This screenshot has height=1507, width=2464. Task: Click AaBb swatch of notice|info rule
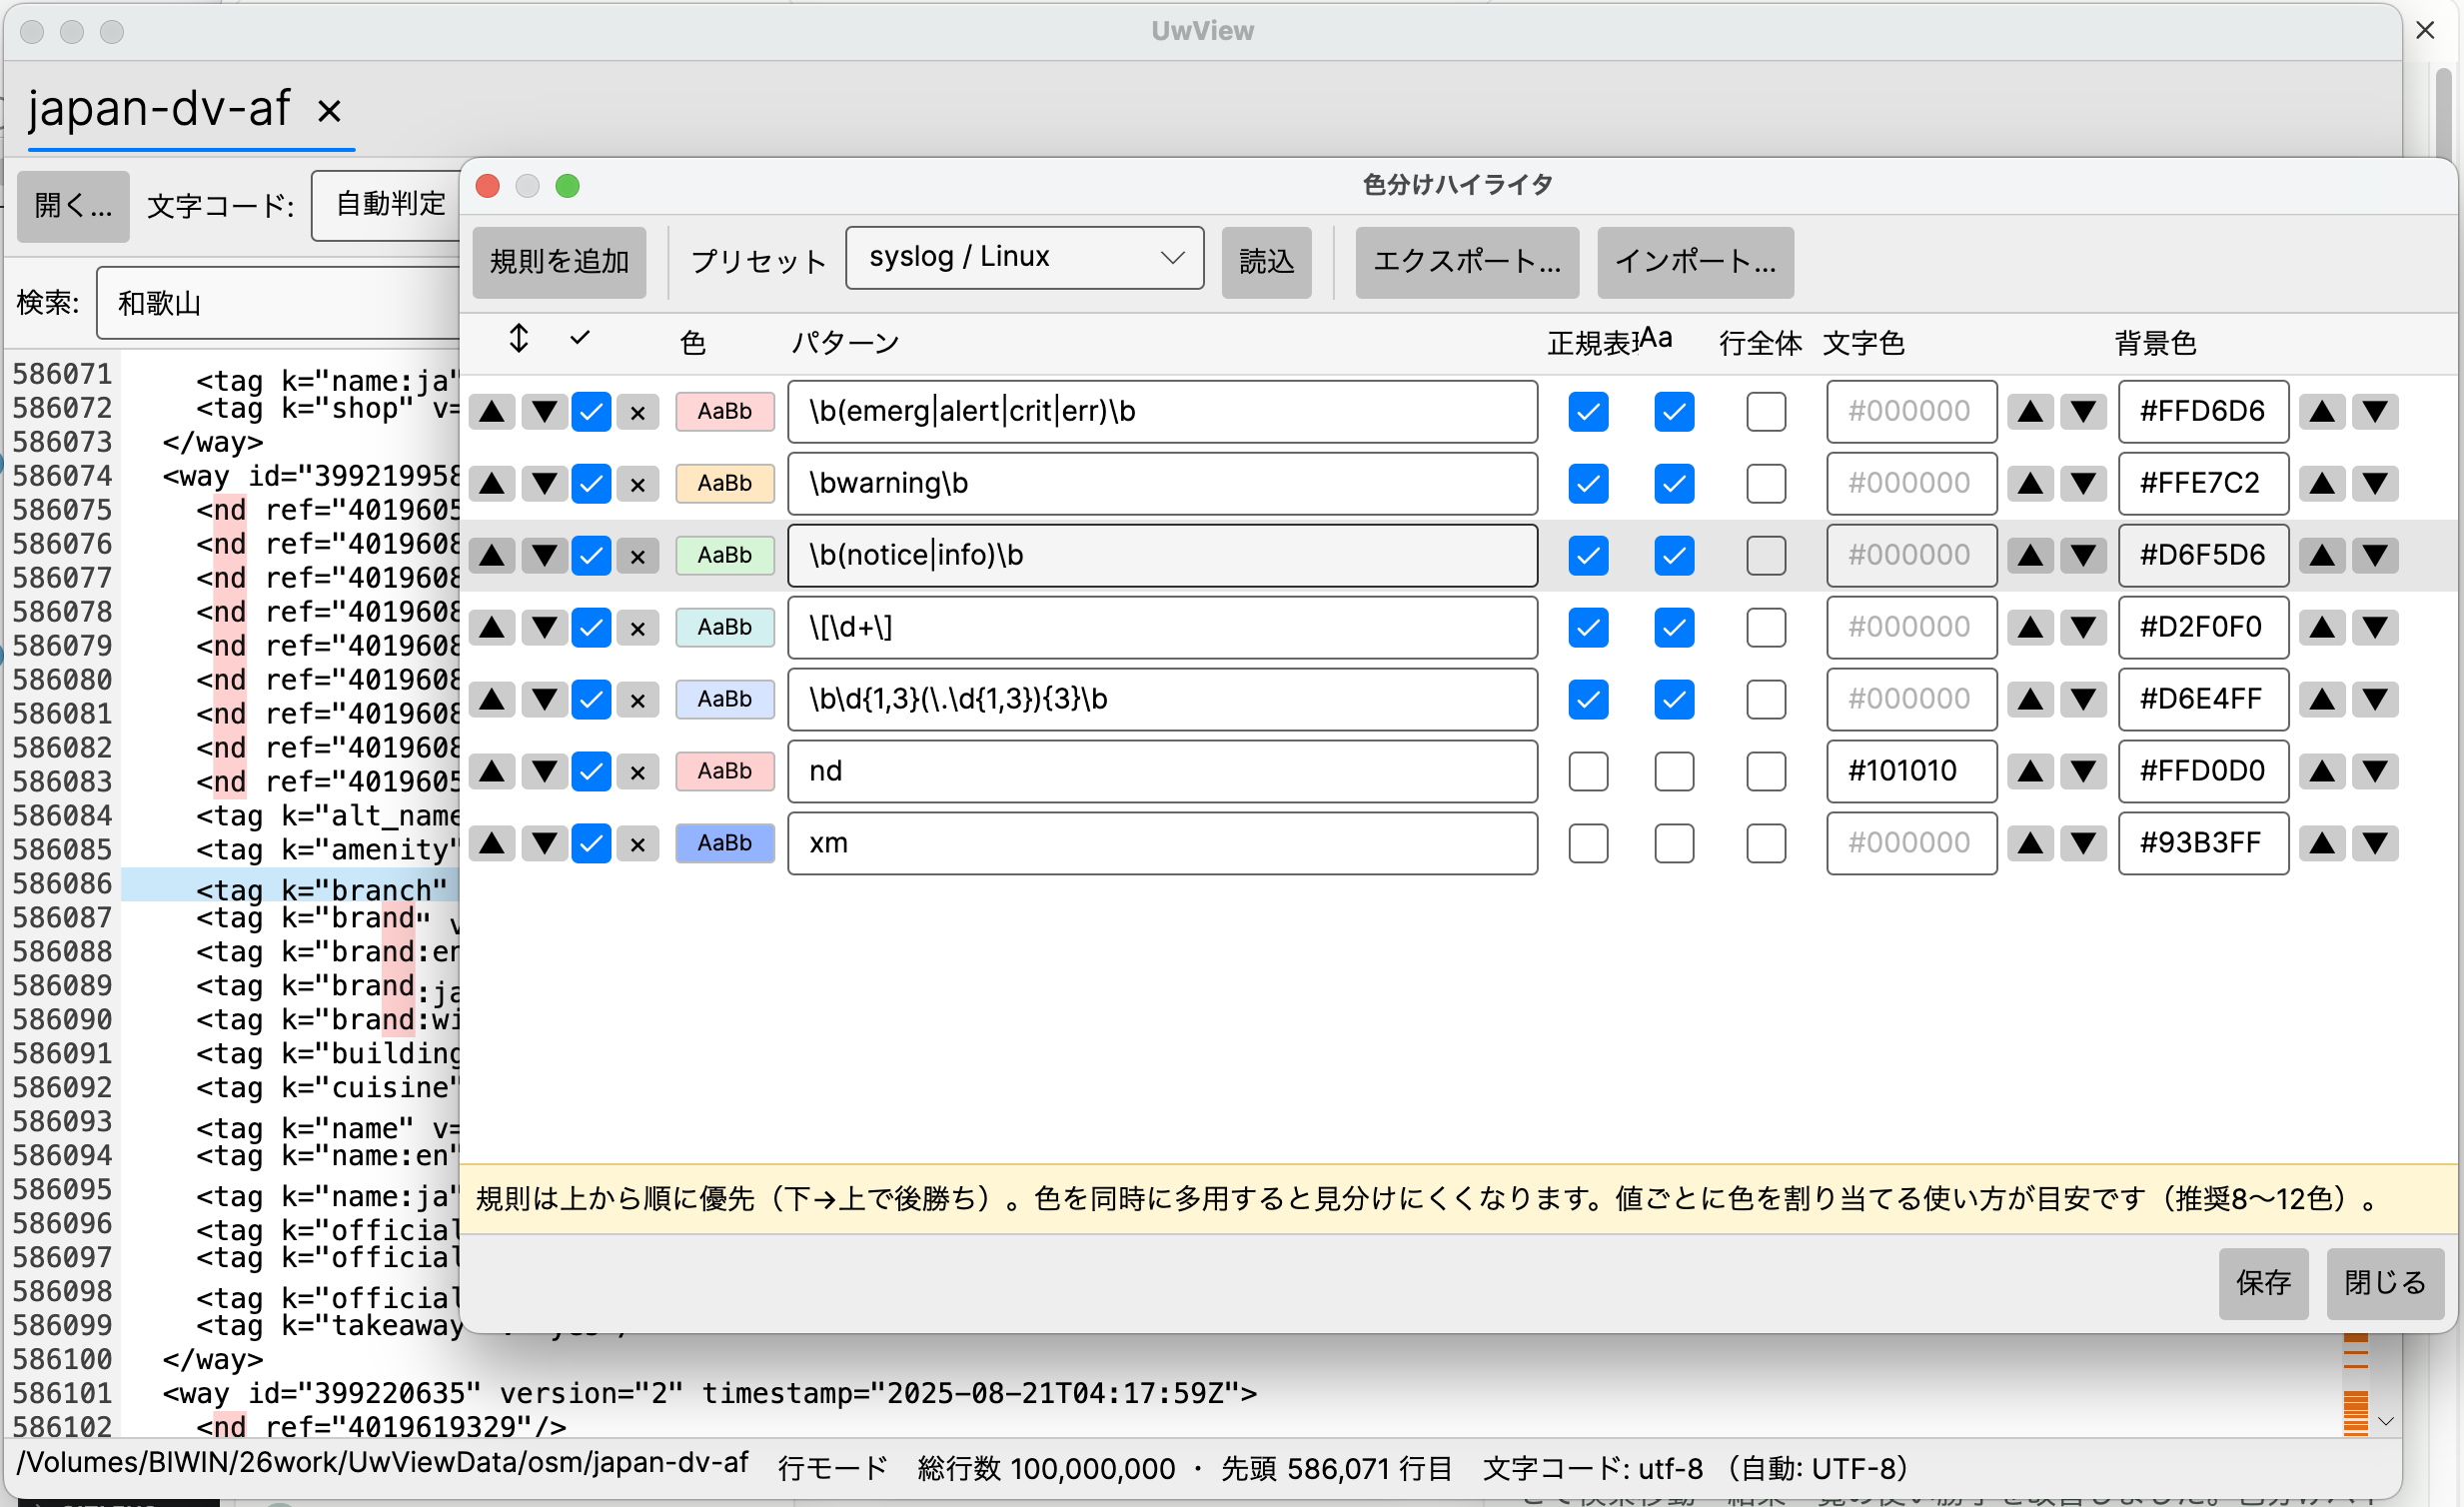point(725,556)
